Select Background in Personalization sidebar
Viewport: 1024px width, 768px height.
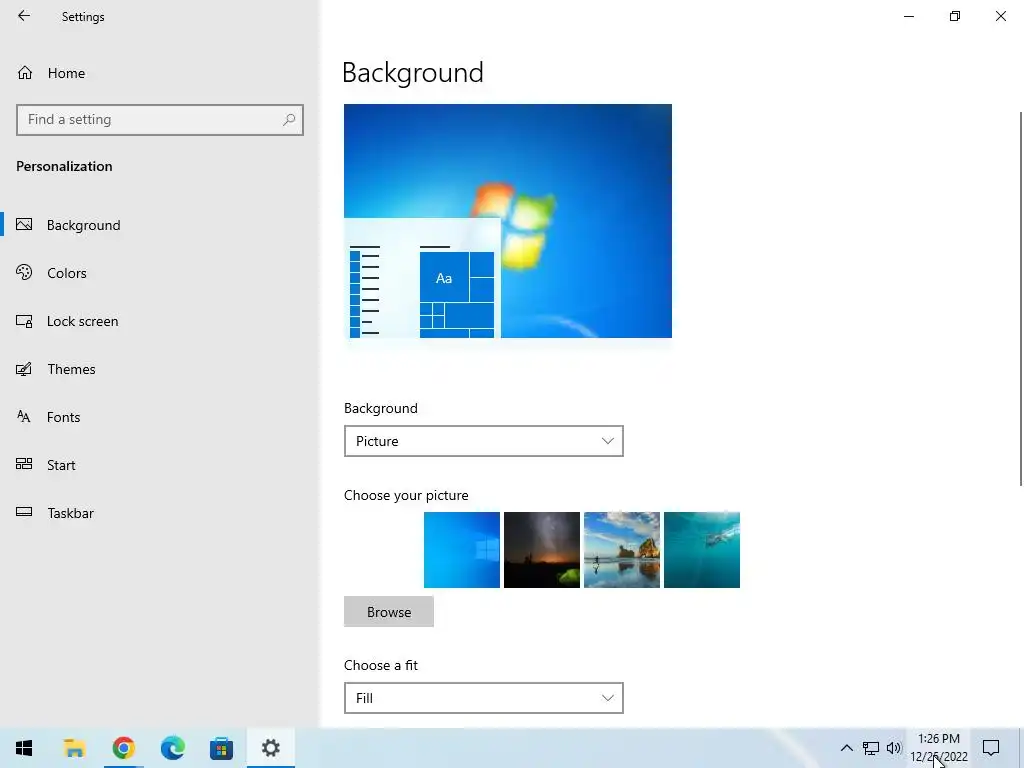tap(160, 225)
